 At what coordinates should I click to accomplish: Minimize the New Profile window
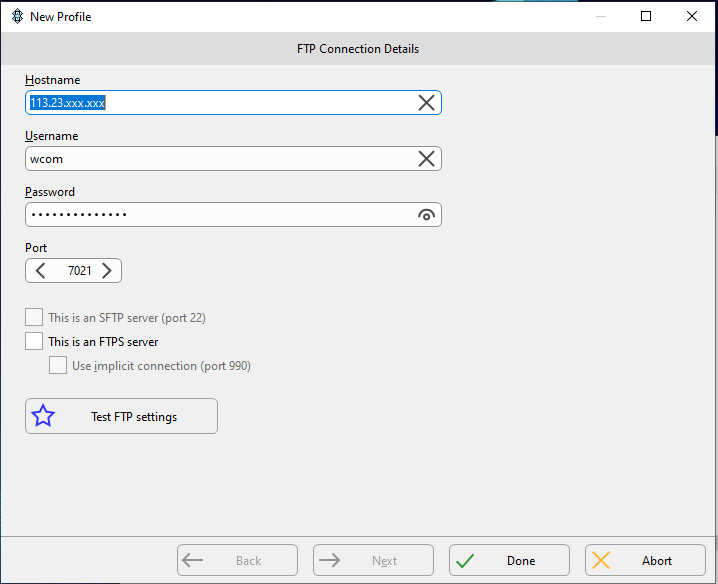(x=601, y=16)
